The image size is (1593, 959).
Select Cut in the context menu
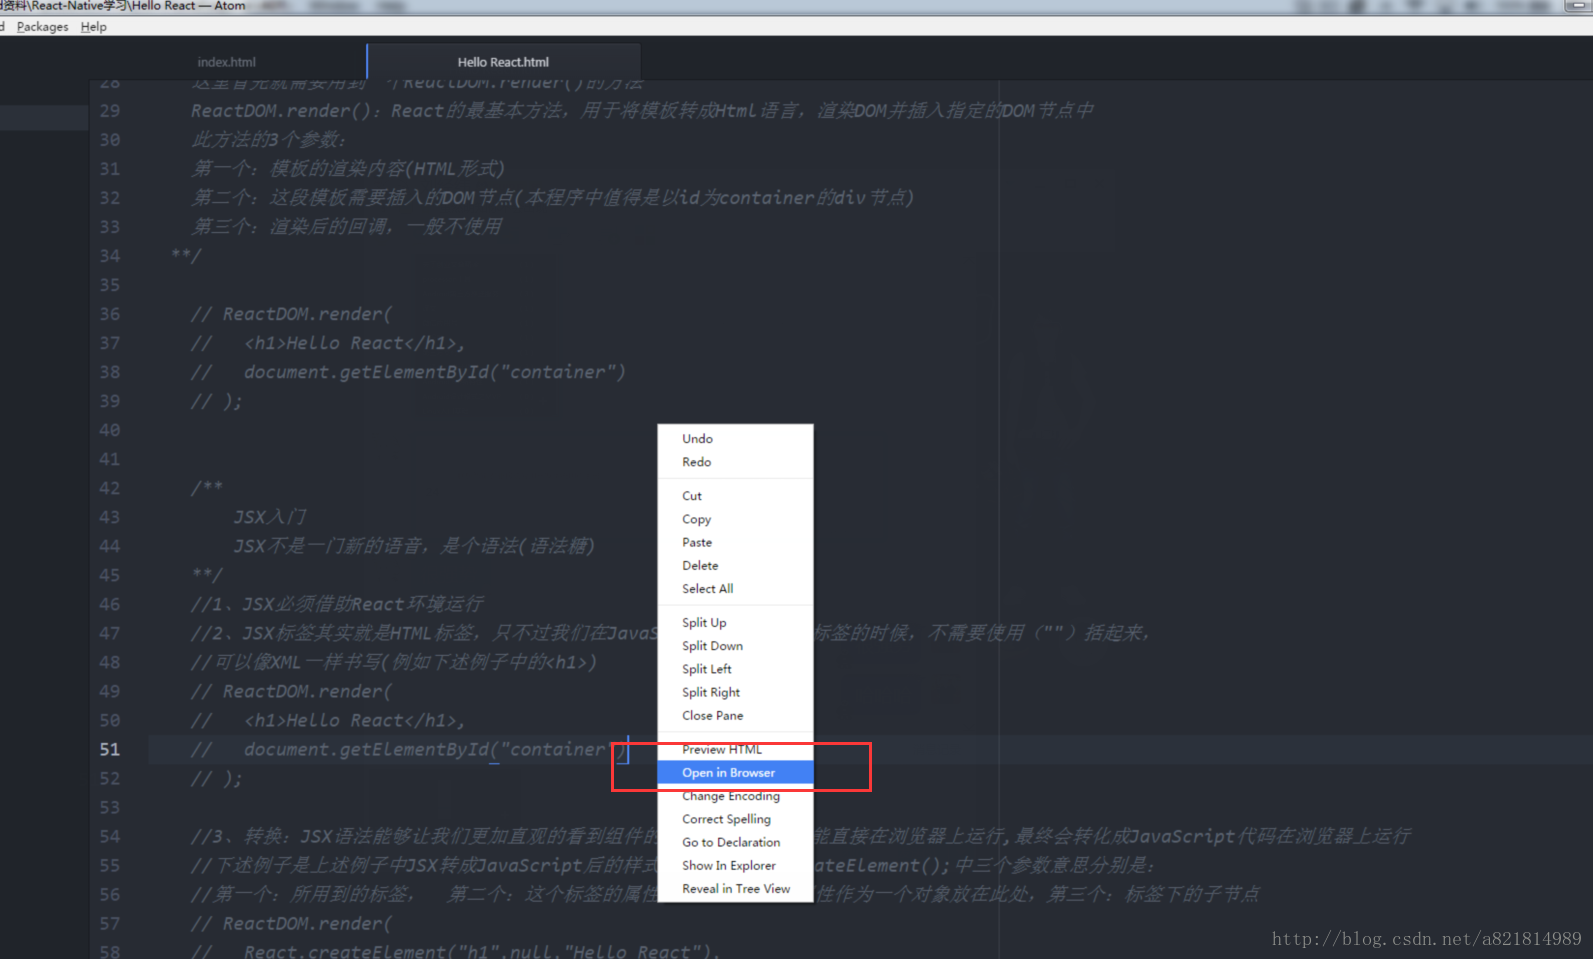click(x=735, y=496)
